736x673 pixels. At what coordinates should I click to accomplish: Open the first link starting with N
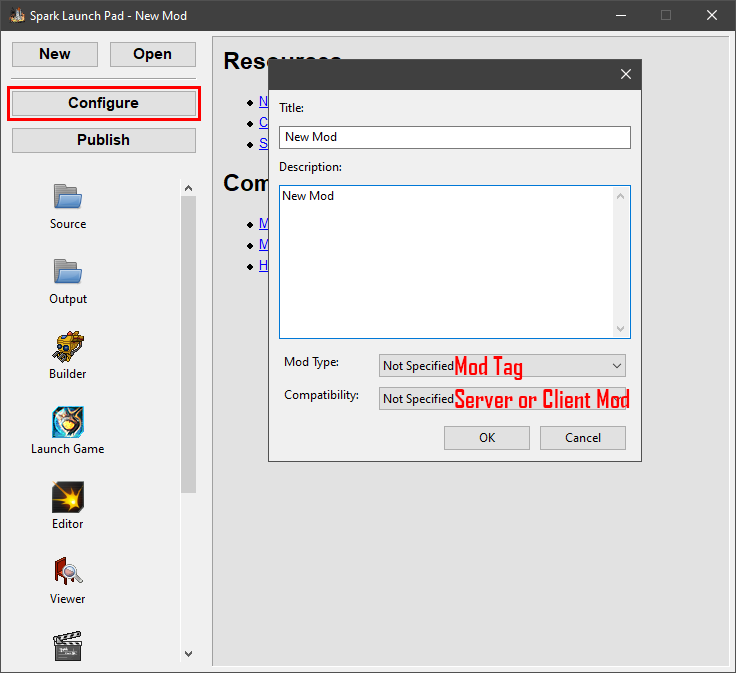pyautogui.click(x=263, y=101)
